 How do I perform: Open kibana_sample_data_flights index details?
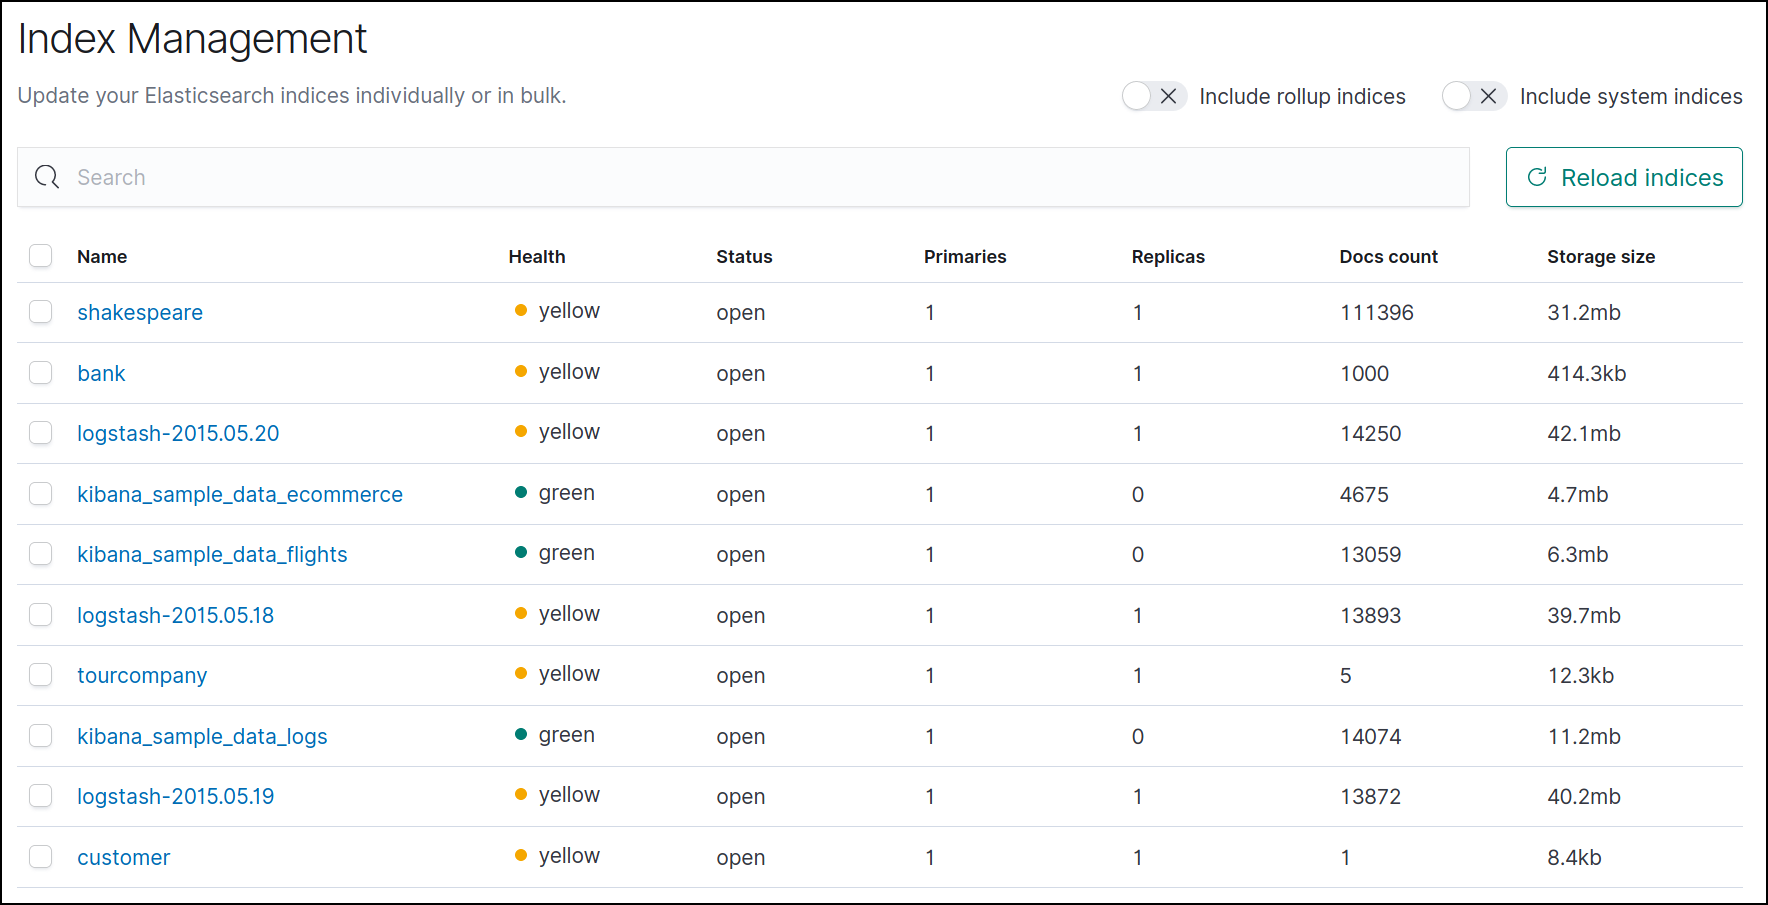click(212, 554)
